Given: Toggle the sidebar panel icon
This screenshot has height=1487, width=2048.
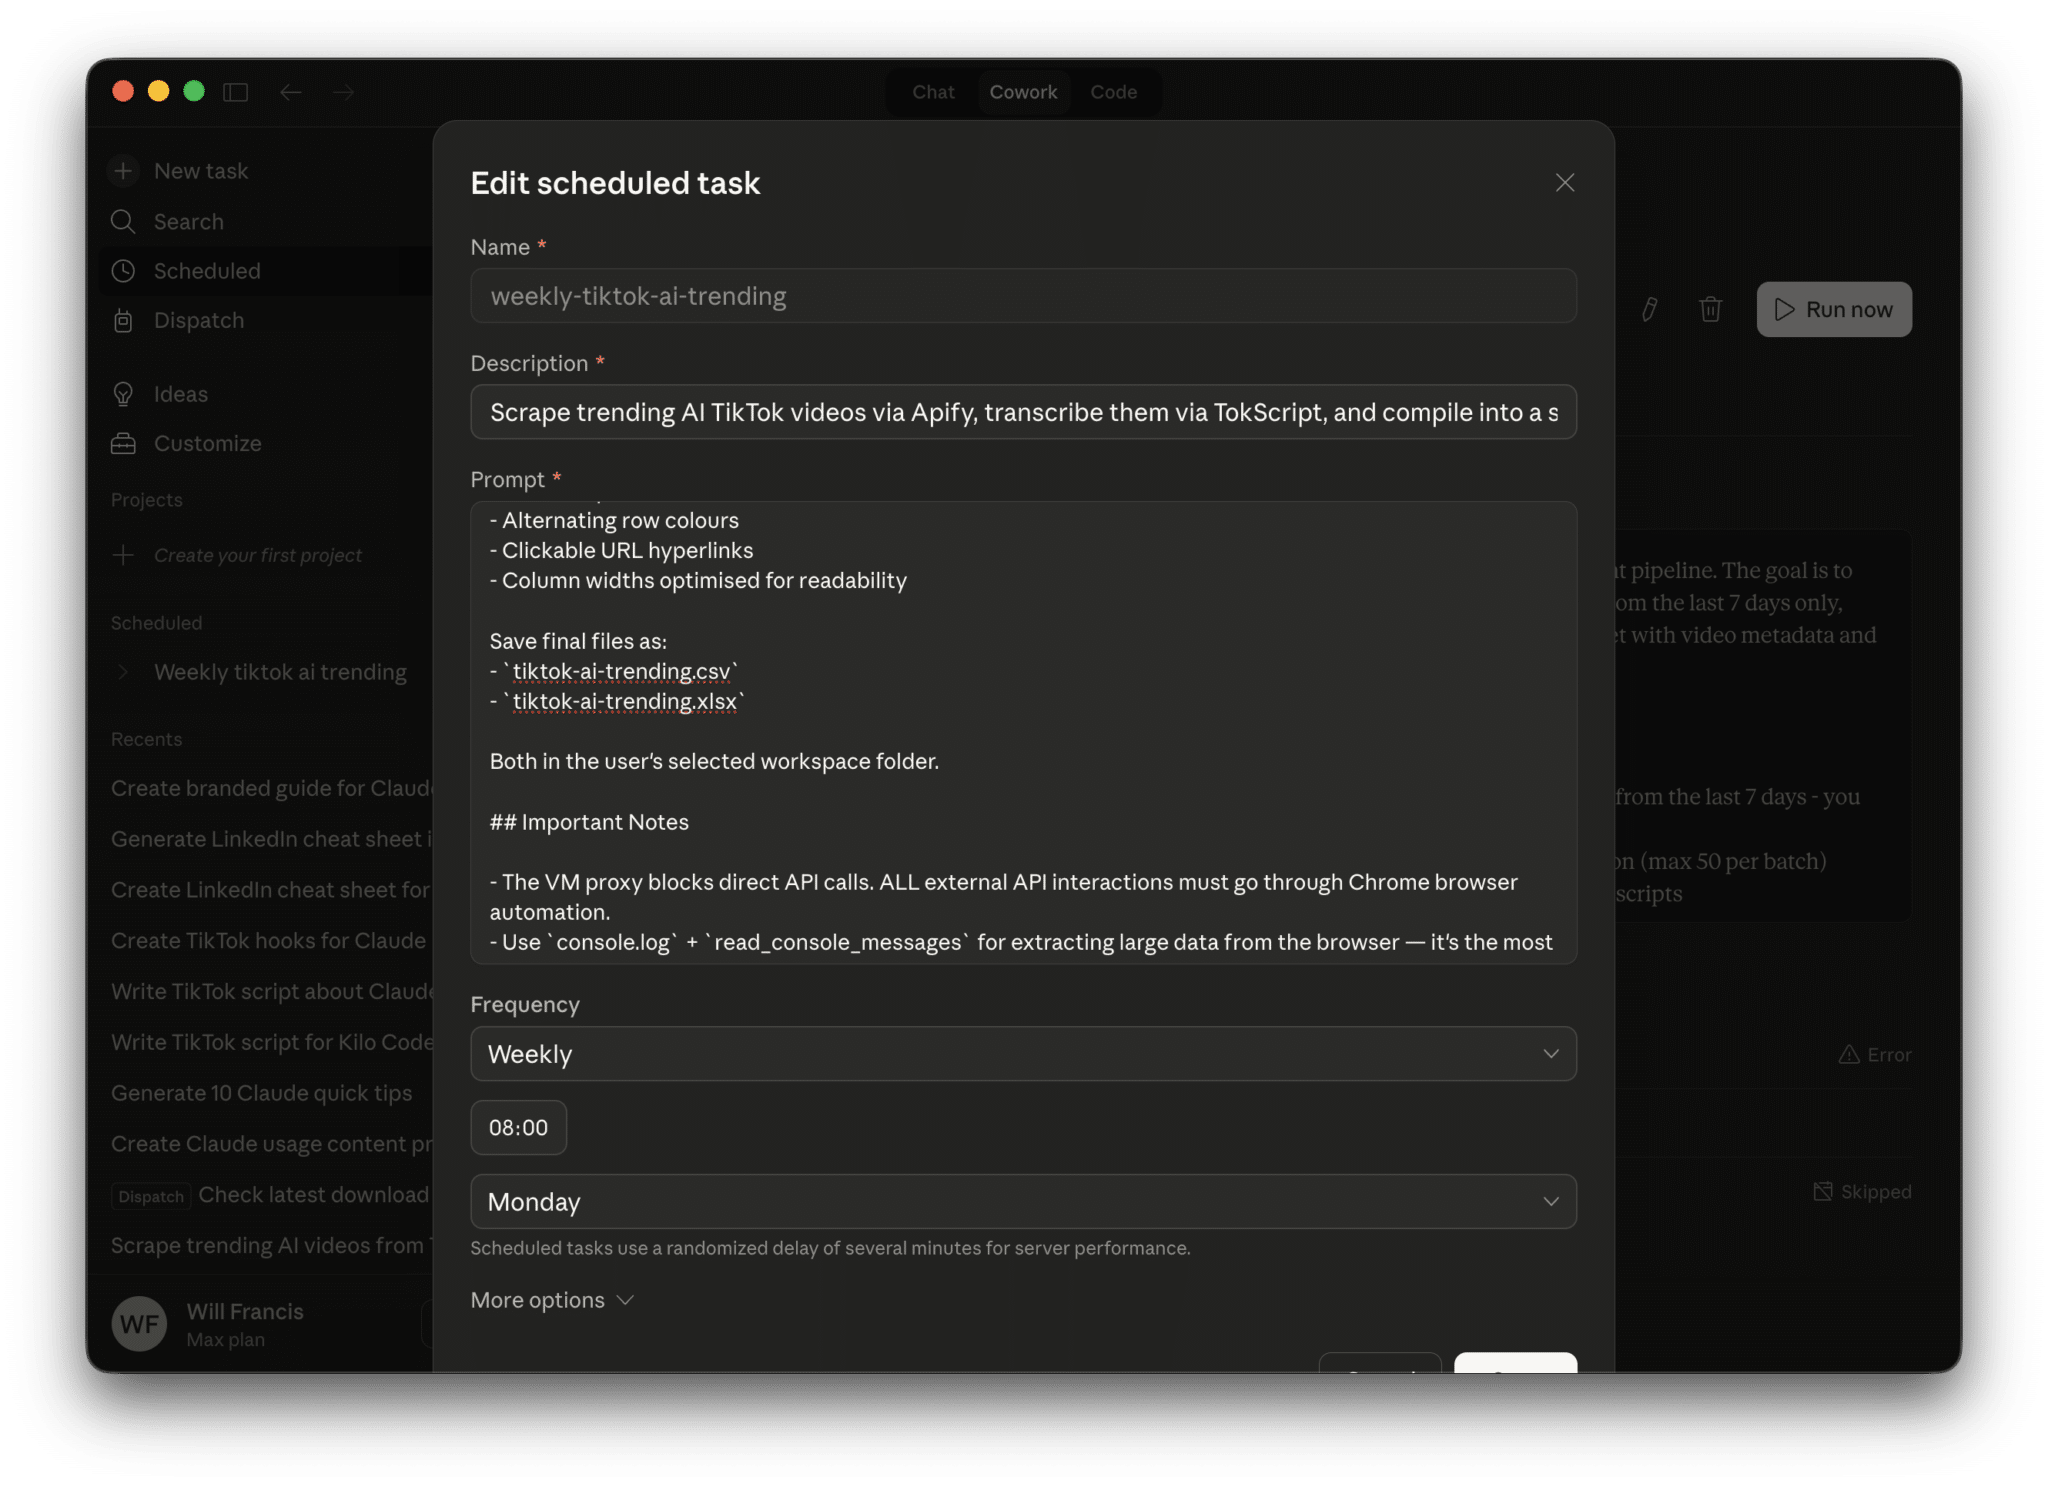Looking at the screenshot, I should 236,92.
